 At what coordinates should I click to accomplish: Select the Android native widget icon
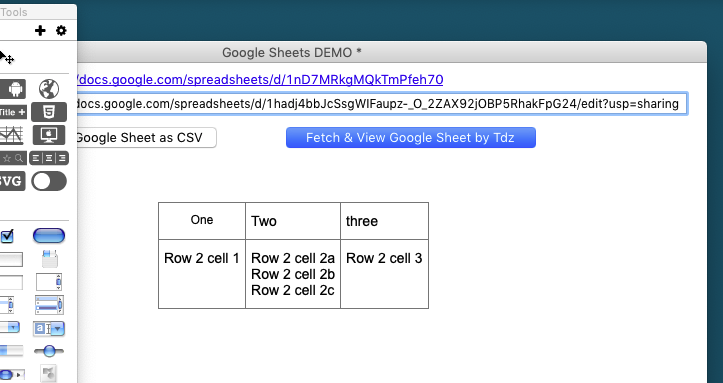[x=12, y=89]
